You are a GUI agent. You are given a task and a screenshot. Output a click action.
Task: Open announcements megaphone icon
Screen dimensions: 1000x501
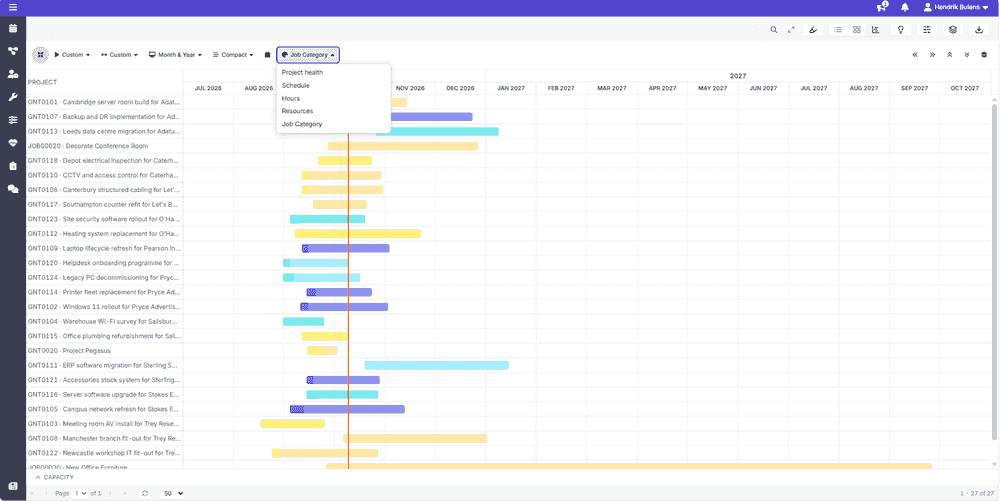point(882,7)
